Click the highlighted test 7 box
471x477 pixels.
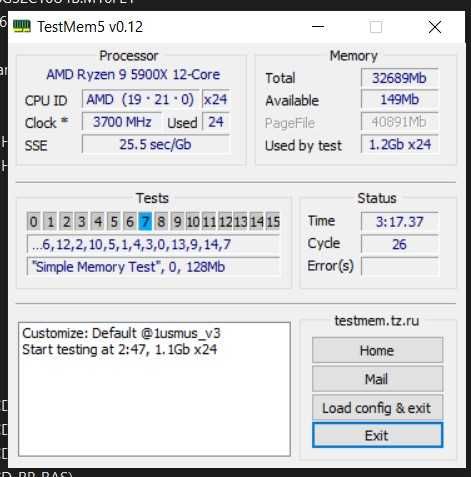point(145,221)
